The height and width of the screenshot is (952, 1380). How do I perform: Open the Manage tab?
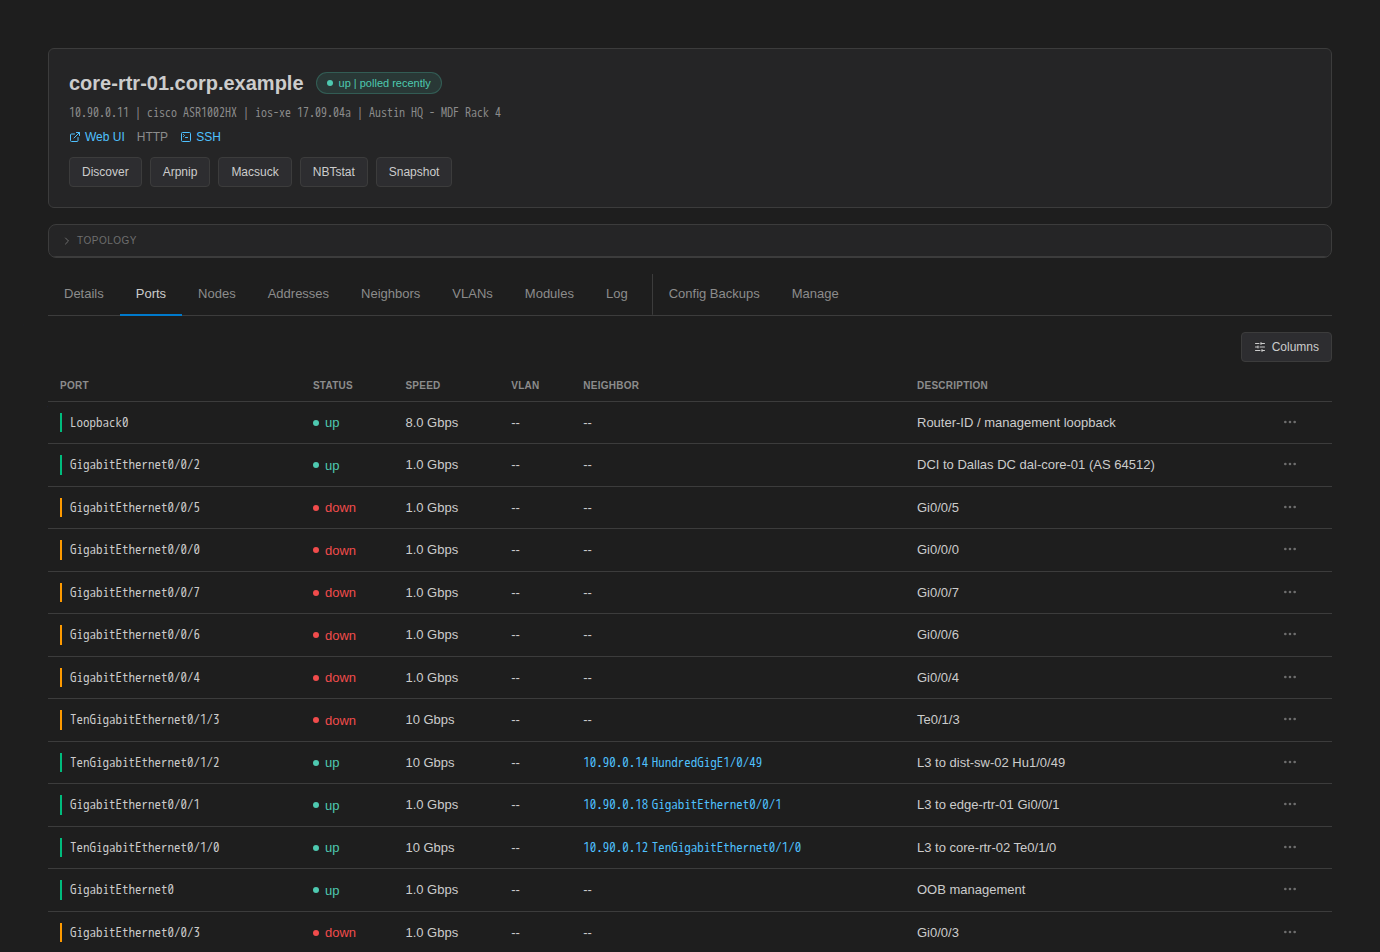pos(815,294)
